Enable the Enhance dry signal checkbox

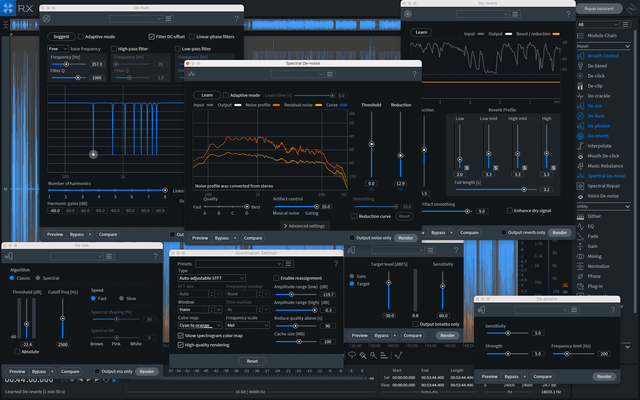pos(509,211)
